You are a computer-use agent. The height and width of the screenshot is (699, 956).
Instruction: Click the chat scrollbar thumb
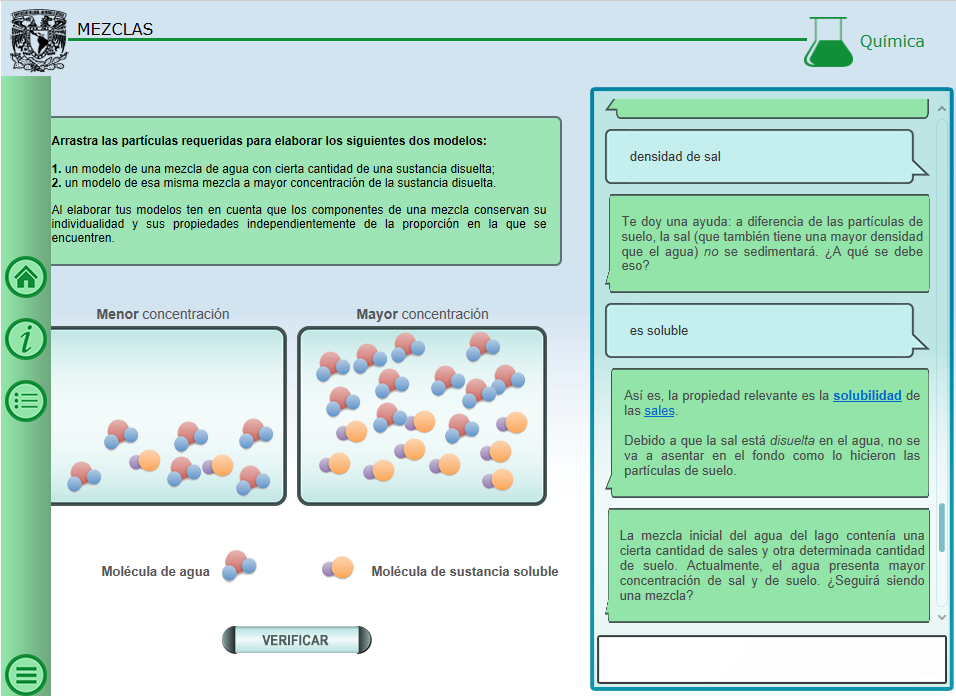pos(942,528)
